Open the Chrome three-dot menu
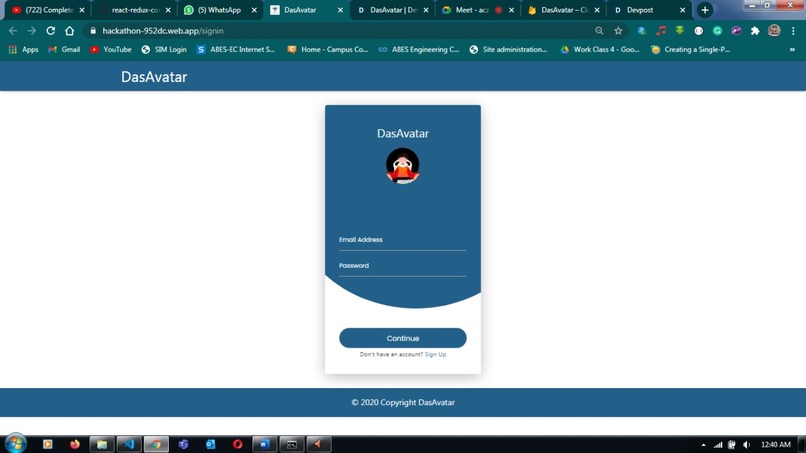 click(793, 31)
